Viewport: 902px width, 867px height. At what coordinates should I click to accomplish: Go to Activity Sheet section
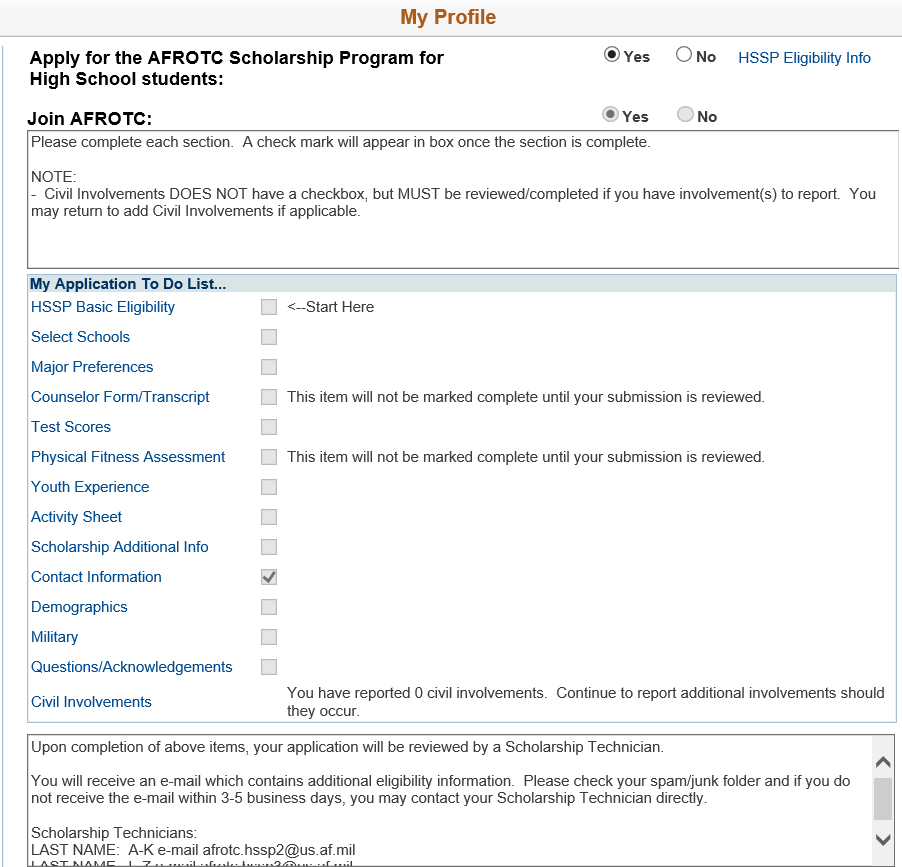(76, 517)
